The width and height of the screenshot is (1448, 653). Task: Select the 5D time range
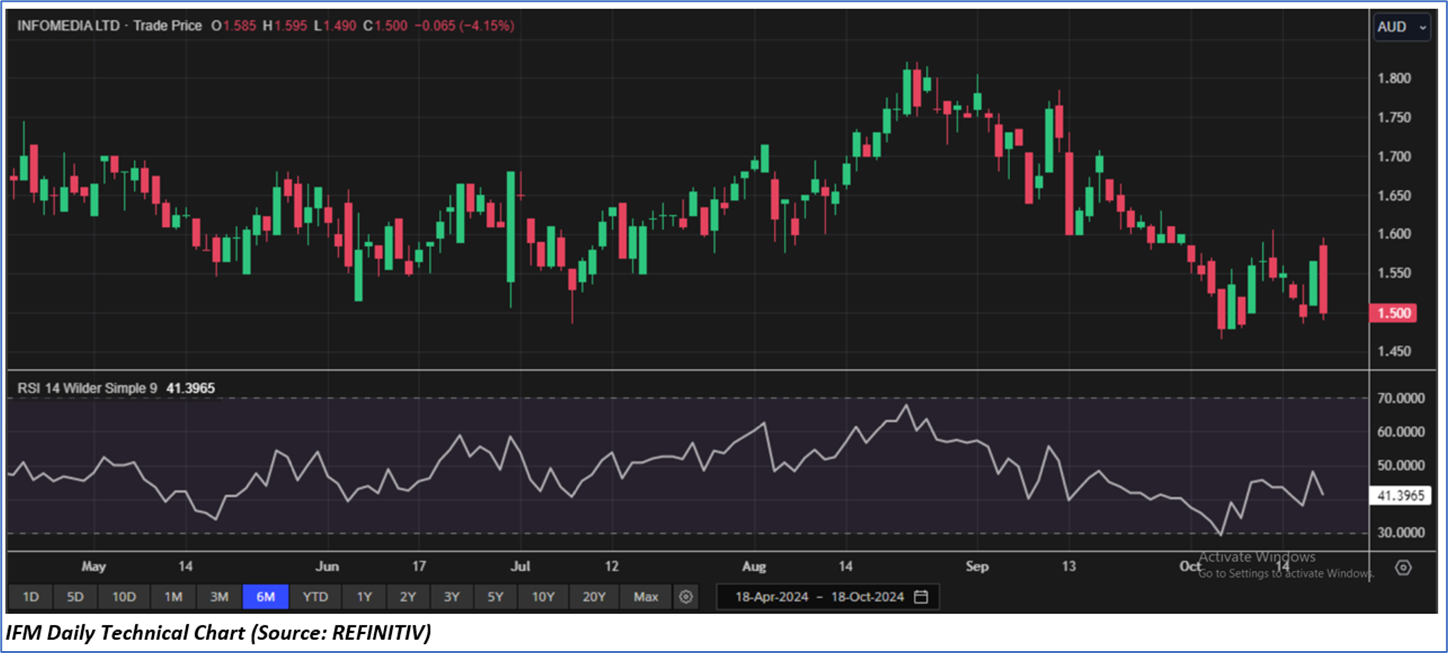[75, 597]
